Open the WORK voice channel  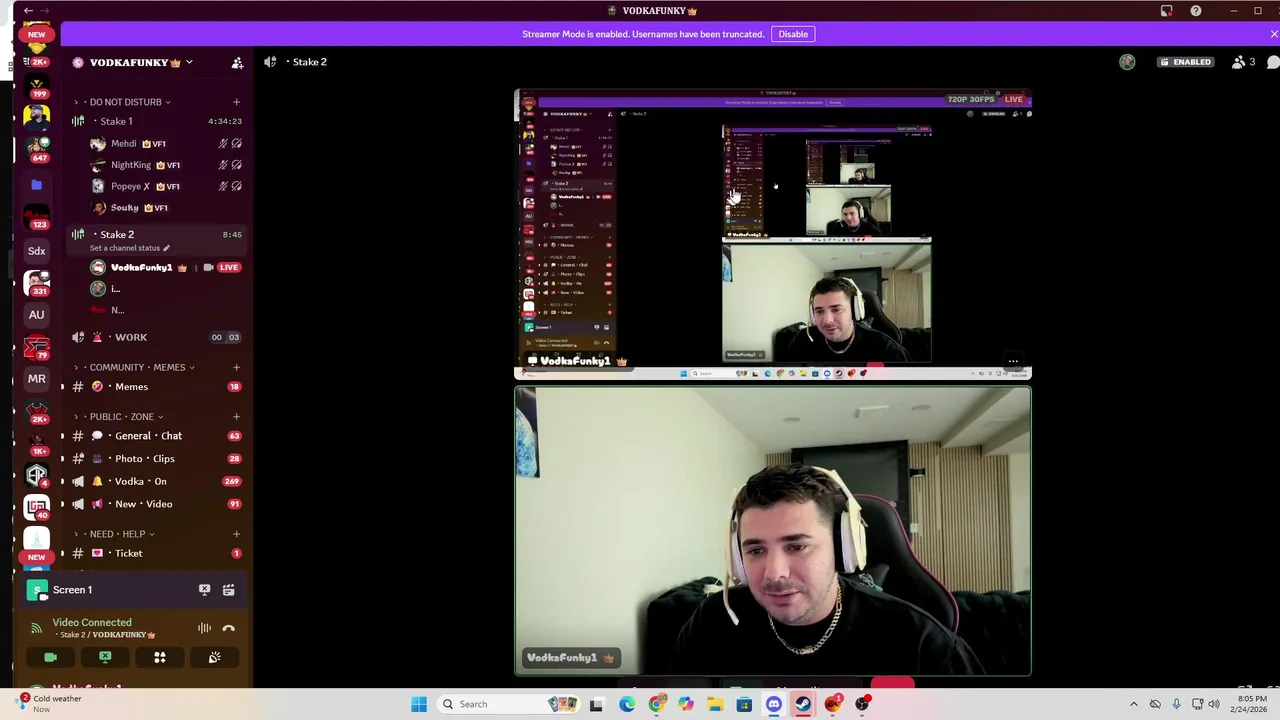coord(156,337)
